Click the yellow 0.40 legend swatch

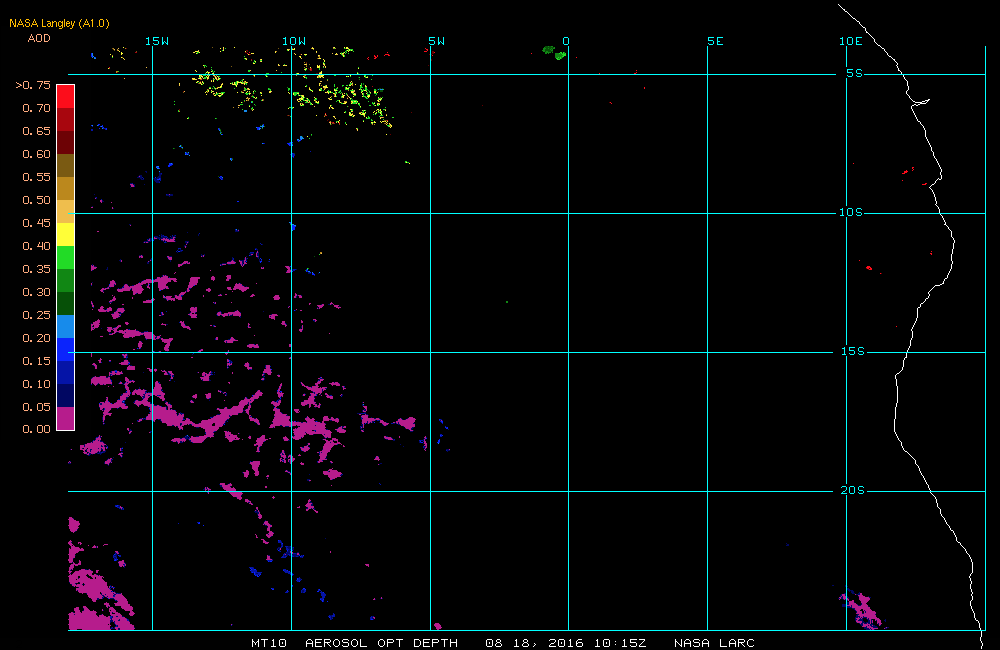(x=66, y=234)
